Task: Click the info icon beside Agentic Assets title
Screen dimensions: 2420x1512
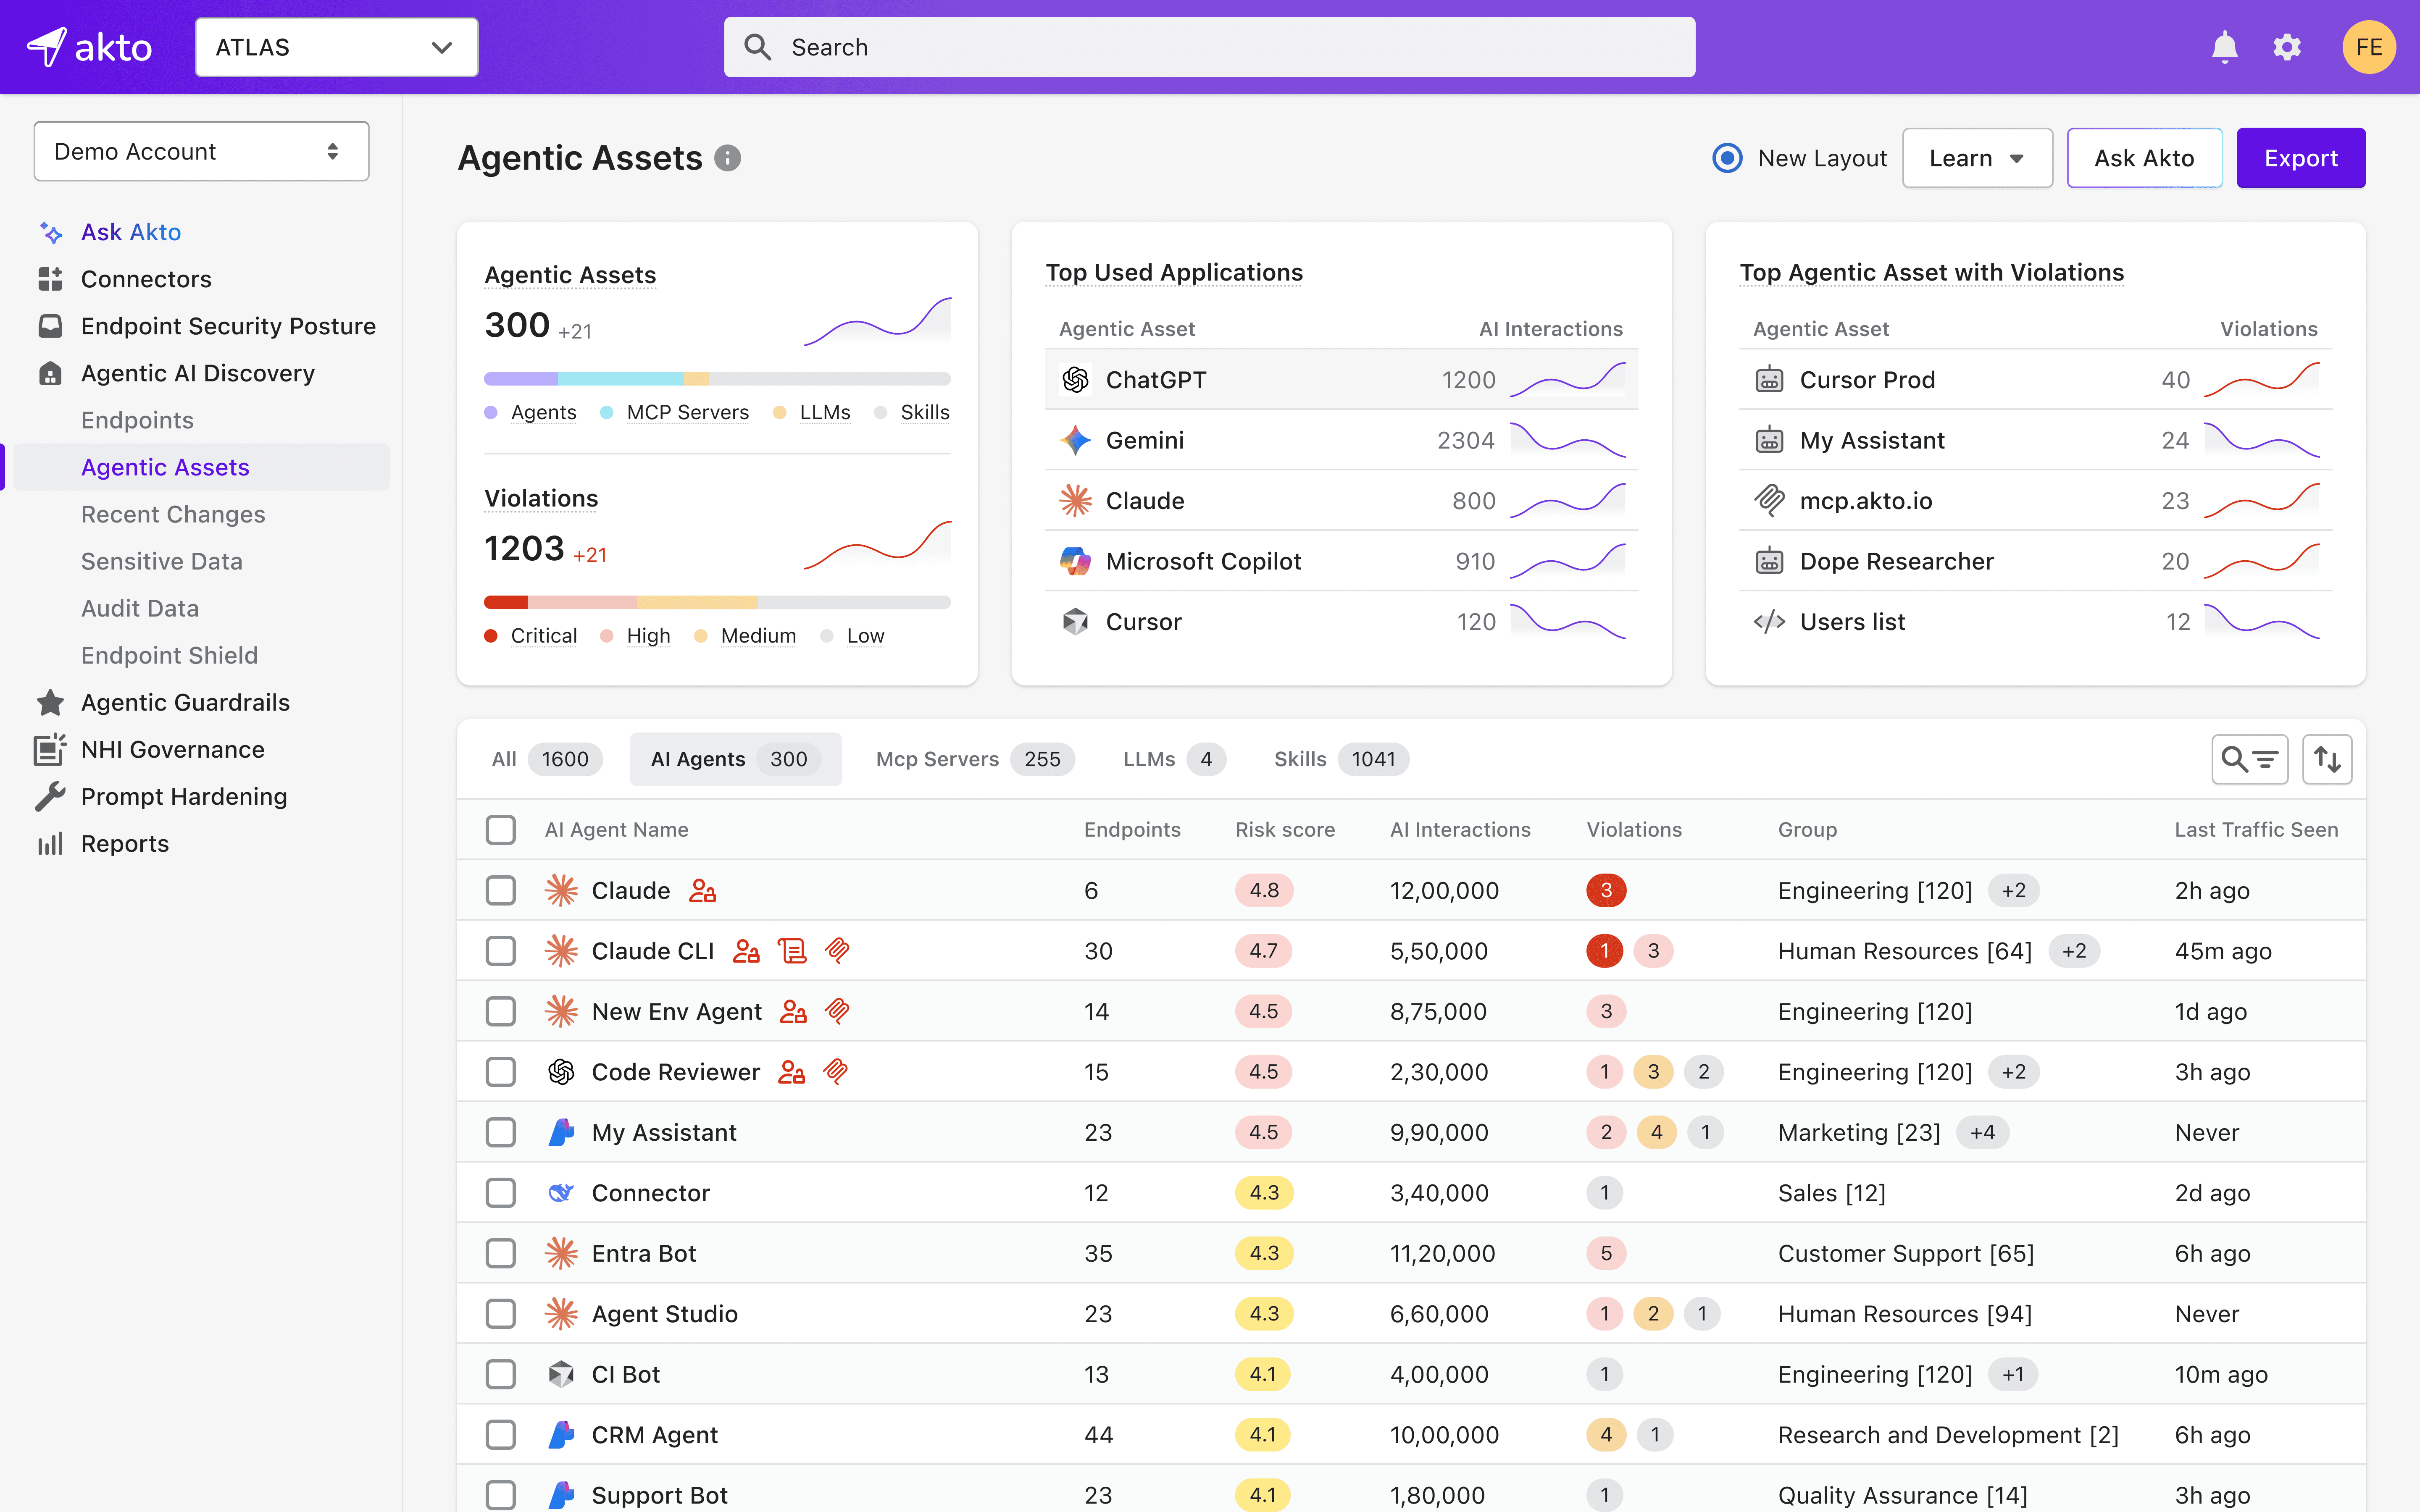Action: pyautogui.click(x=728, y=158)
